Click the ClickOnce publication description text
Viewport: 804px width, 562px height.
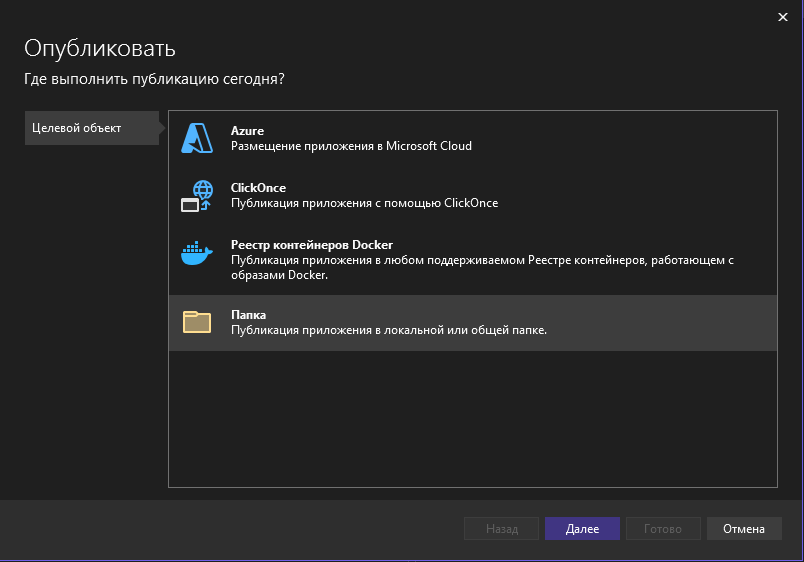(x=364, y=203)
